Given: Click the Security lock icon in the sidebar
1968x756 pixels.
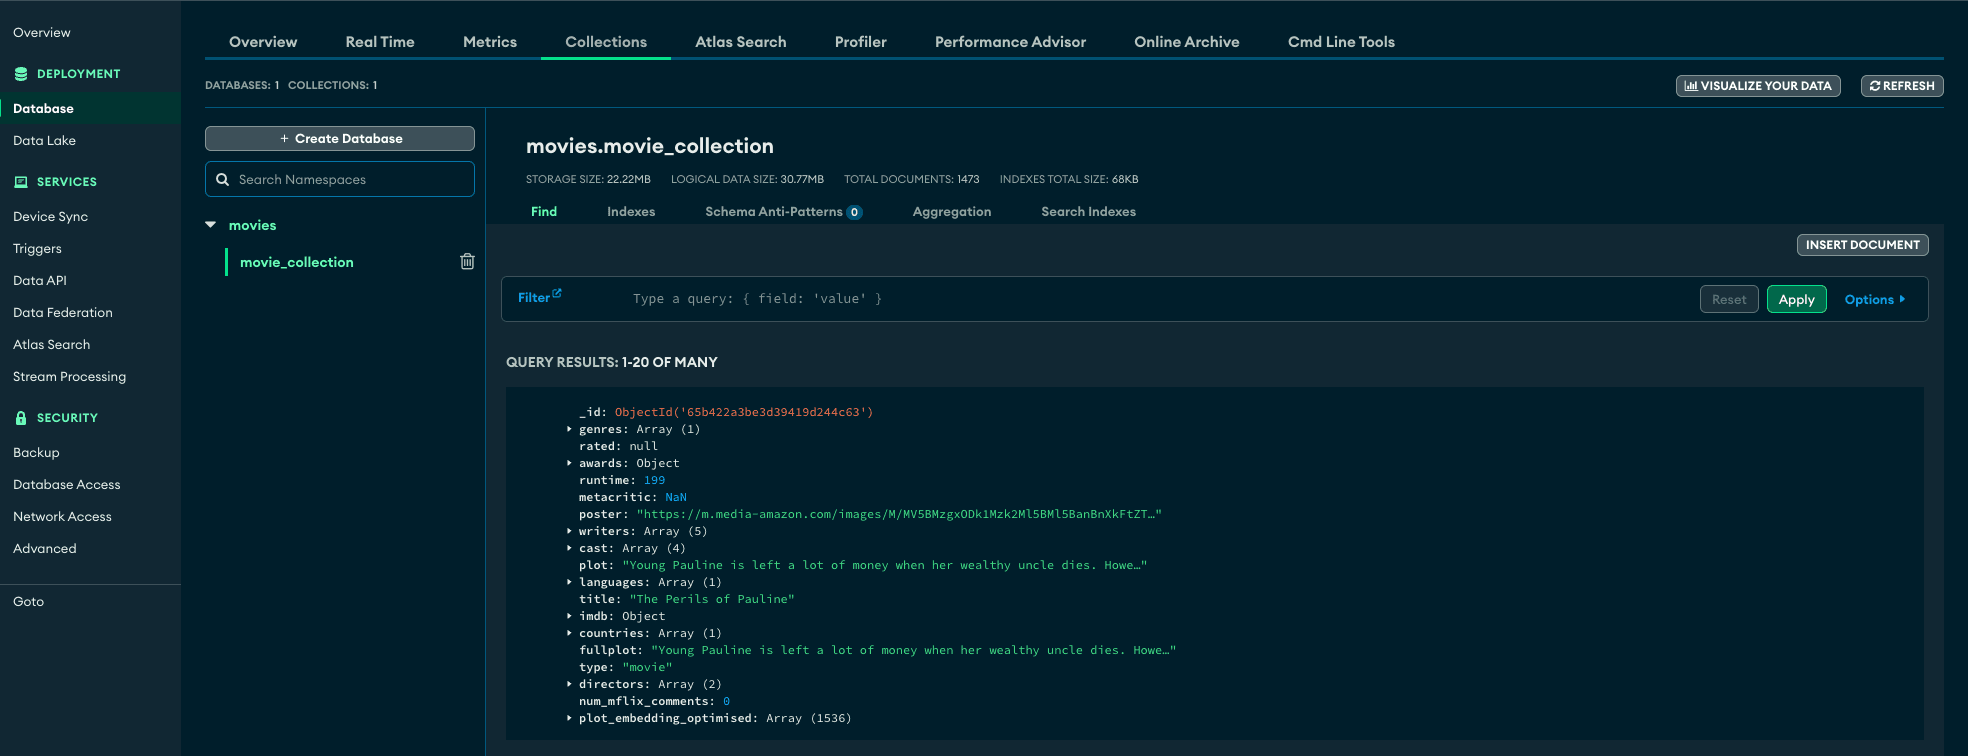Looking at the screenshot, I should point(21,418).
